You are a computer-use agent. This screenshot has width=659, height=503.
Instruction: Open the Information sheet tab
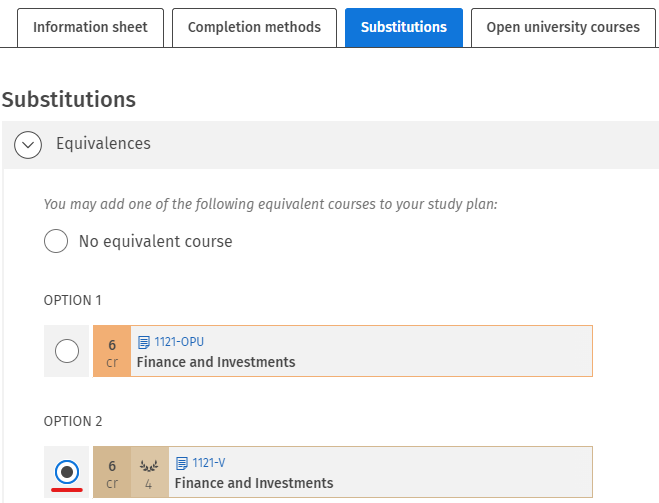(90, 27)
